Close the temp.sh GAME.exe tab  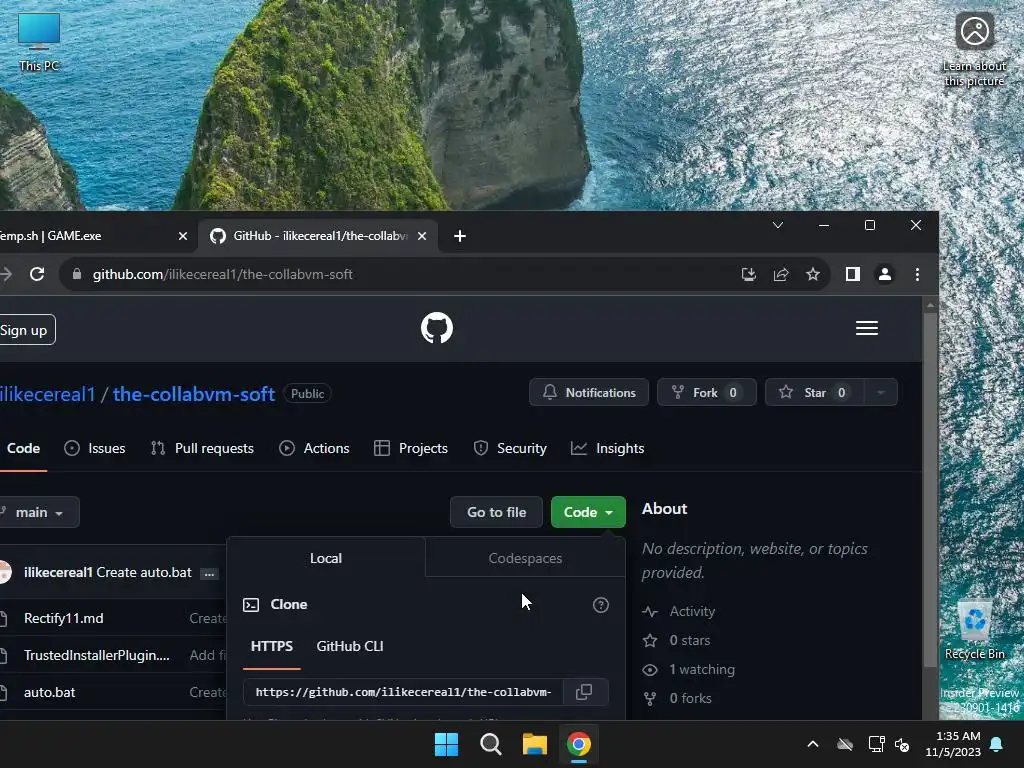(x=183, y=236)
